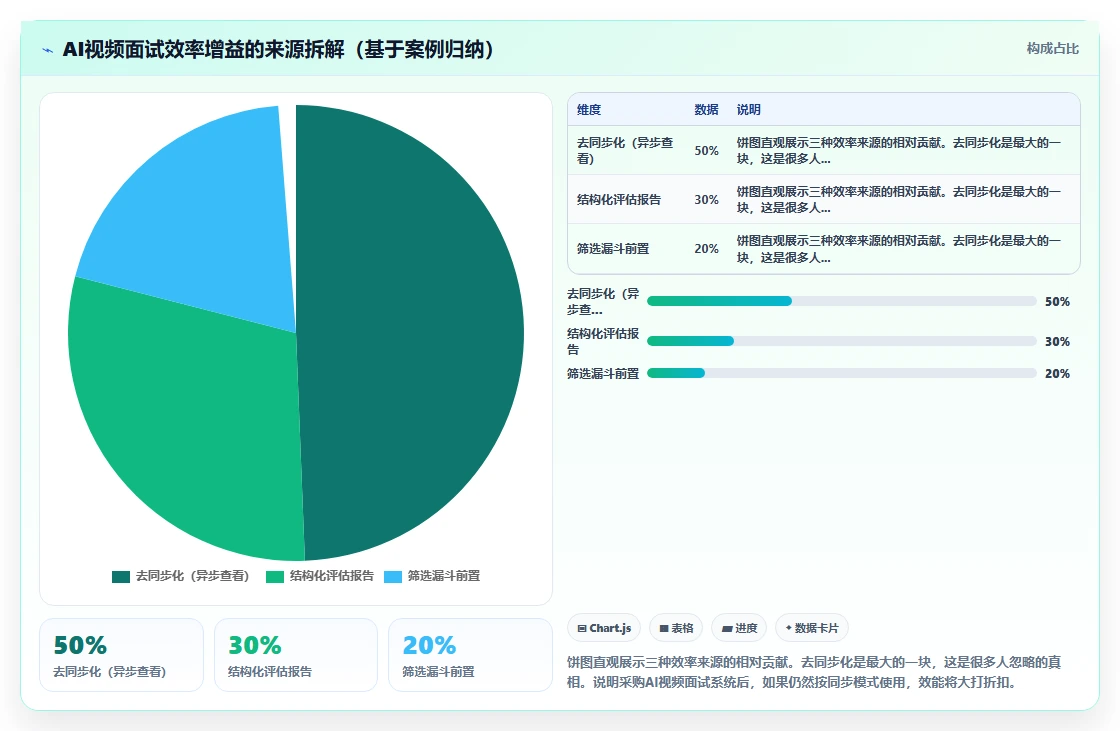1120x731 pixels.
Task: Click the 构成占比 label in header
Action: pyautogui.click(x=1052, y=49)
